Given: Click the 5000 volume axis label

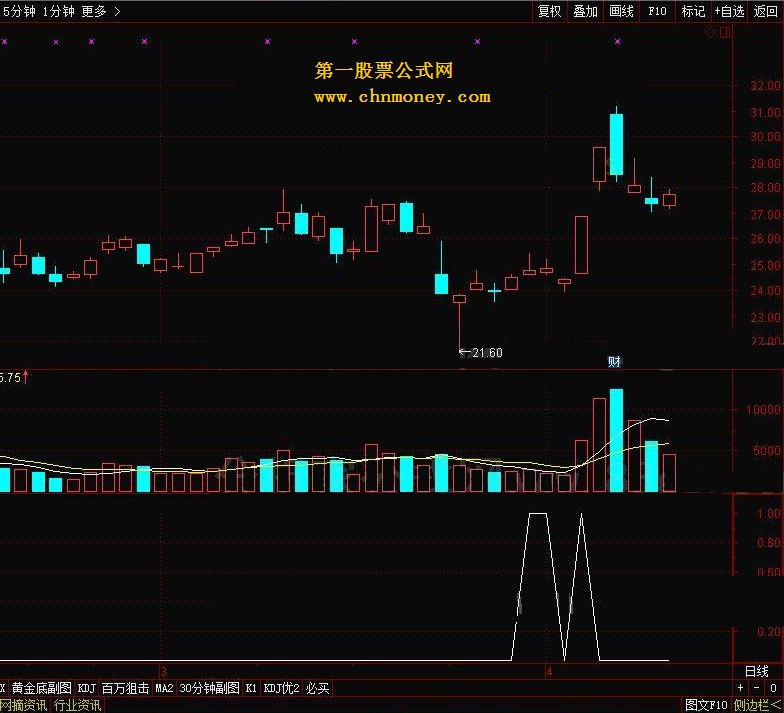Looking at the screenshot, I should pyautogui.click(x=766, y=451).
